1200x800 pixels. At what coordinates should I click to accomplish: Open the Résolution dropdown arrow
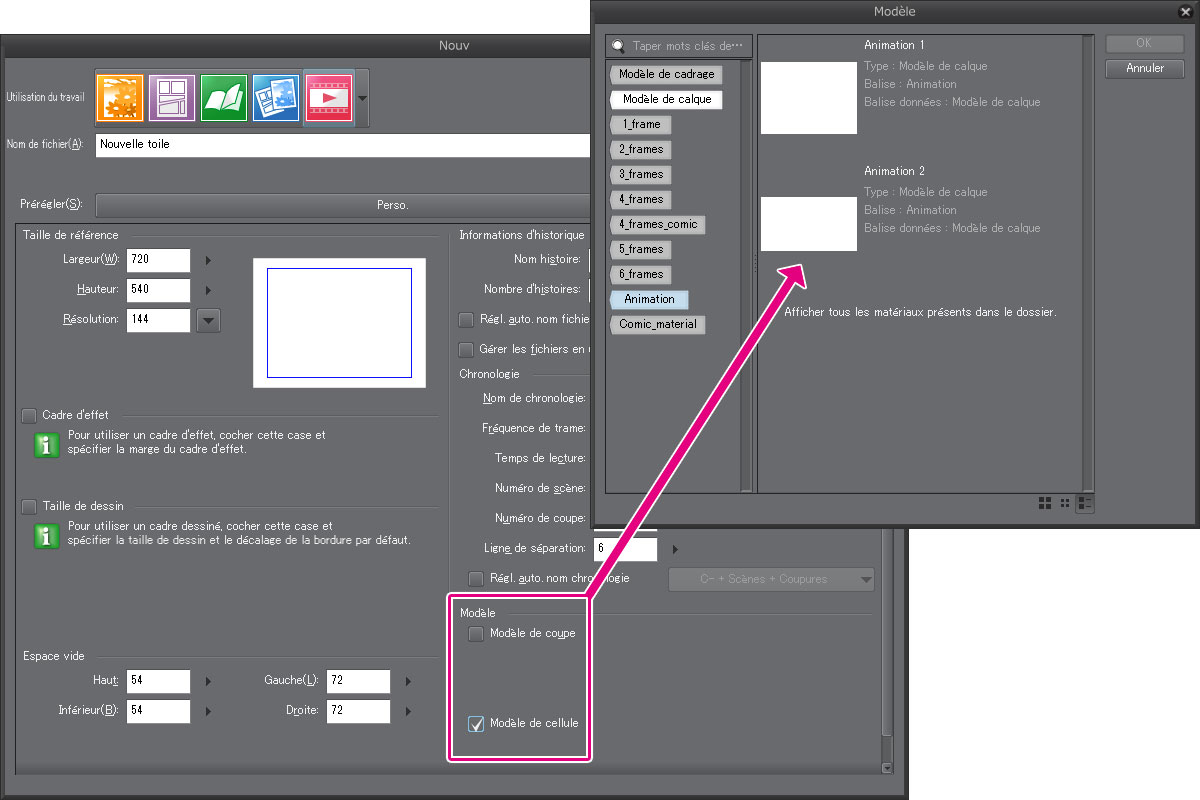208,321
